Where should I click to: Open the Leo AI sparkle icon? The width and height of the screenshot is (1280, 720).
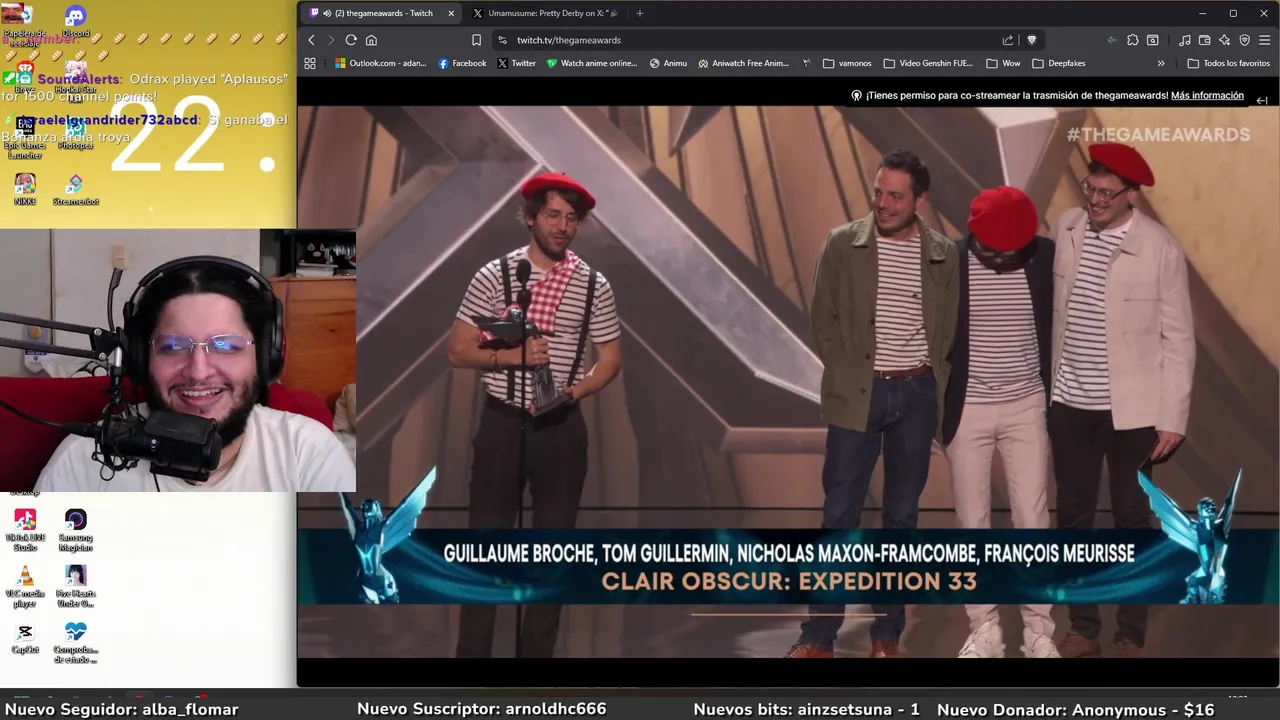[x=1225, y=40]
